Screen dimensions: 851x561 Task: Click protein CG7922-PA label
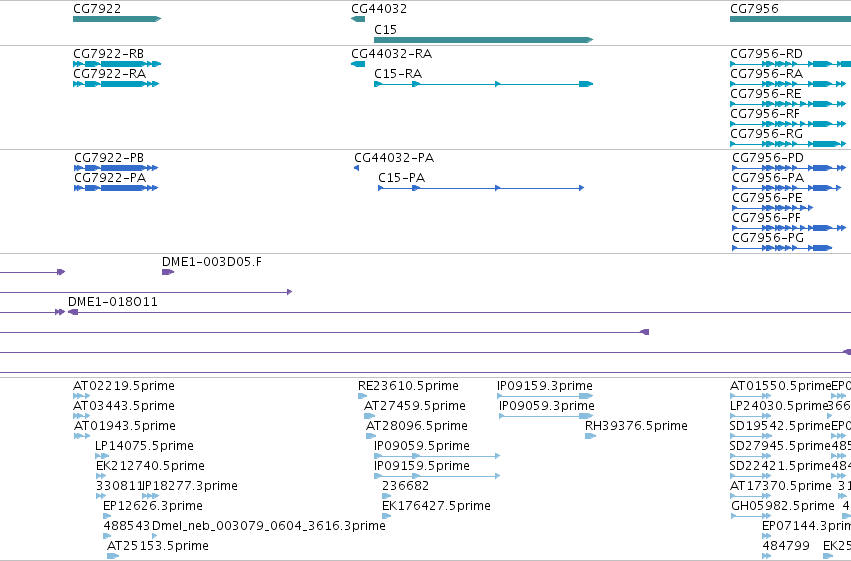tap(110, 178)
